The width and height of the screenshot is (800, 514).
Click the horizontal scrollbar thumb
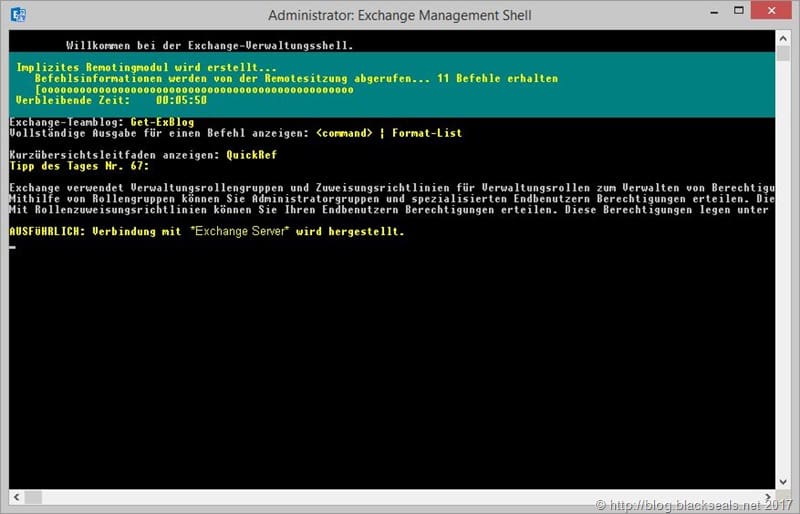(33, 497)
